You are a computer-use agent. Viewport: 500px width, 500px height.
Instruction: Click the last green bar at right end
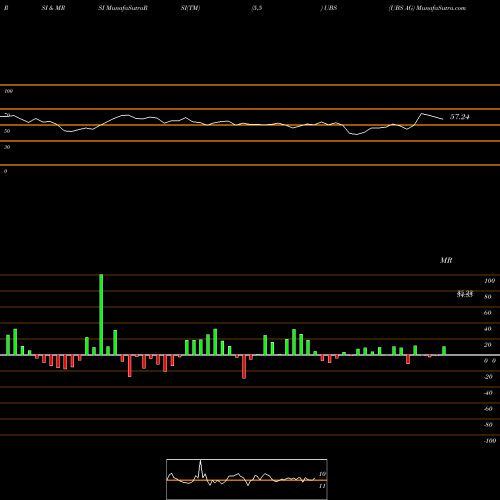pyautogui.click(x=444, y=351)
